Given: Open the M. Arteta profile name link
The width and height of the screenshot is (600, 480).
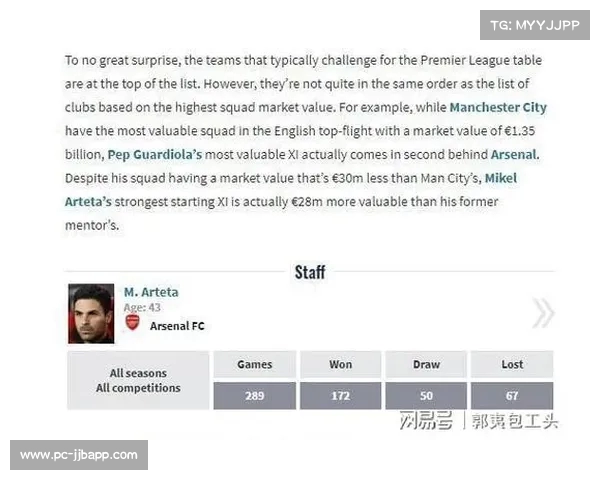Looking at the screenshot, I should [x=151, y=292].
